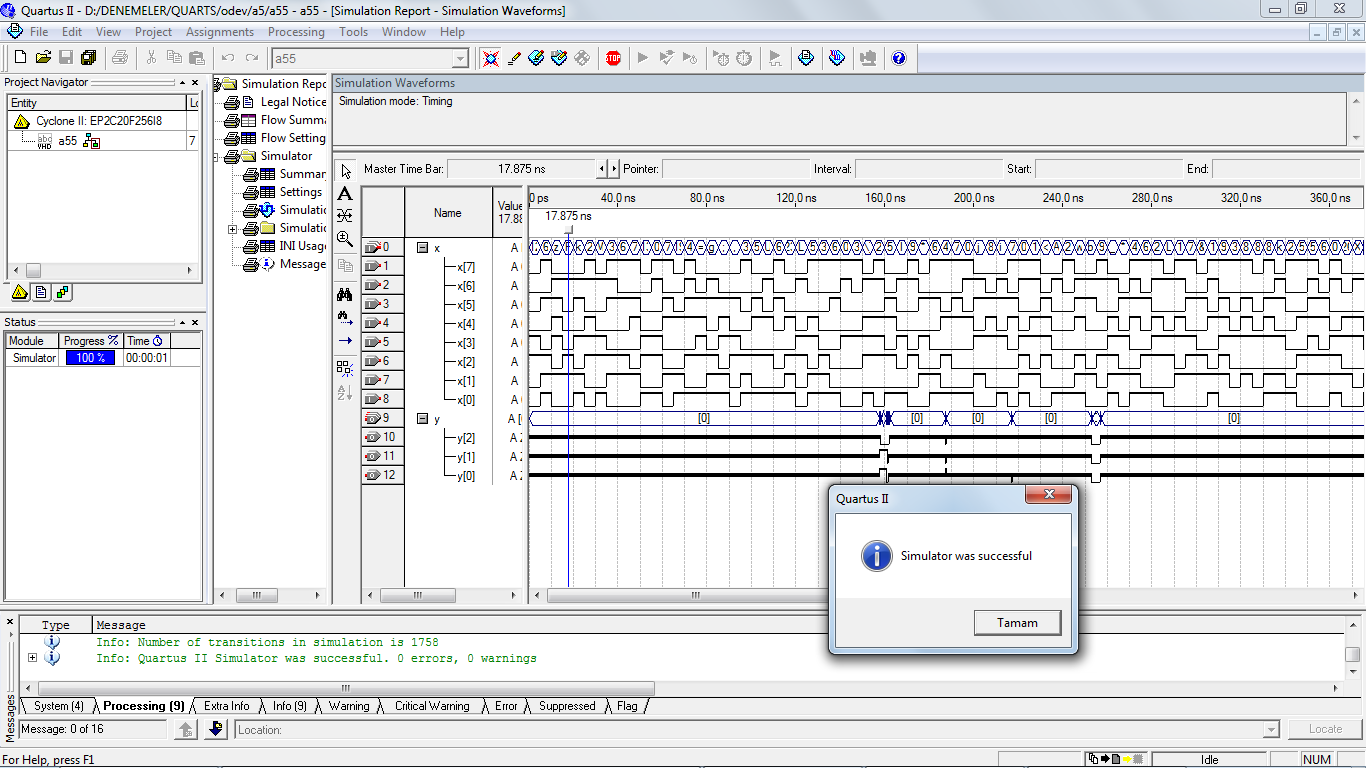This screenshot has height=768, width=1366.
Task: Expand the Quartus II Simulator successful message
Action: [33, 658]
